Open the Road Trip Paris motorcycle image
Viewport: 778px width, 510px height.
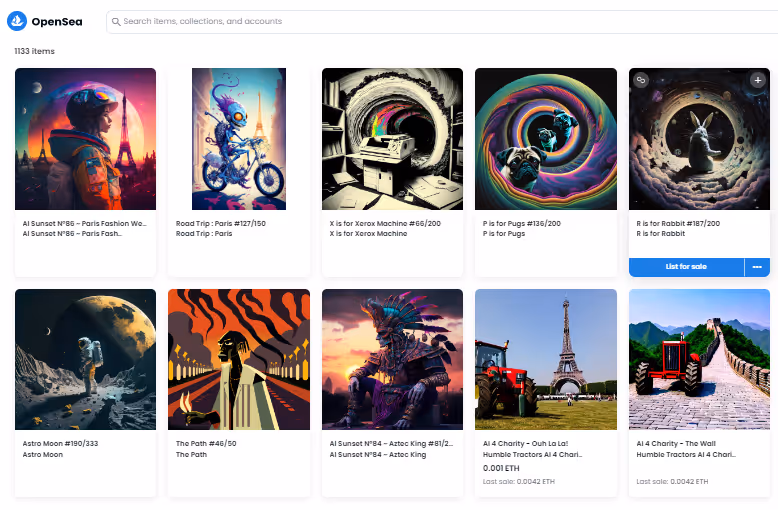pyautogui.click(x=238, y=139)
